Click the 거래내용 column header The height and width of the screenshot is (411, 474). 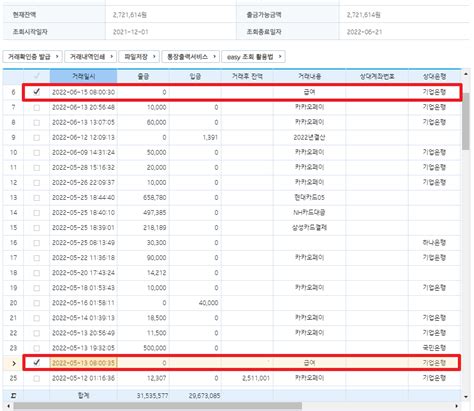309,76
